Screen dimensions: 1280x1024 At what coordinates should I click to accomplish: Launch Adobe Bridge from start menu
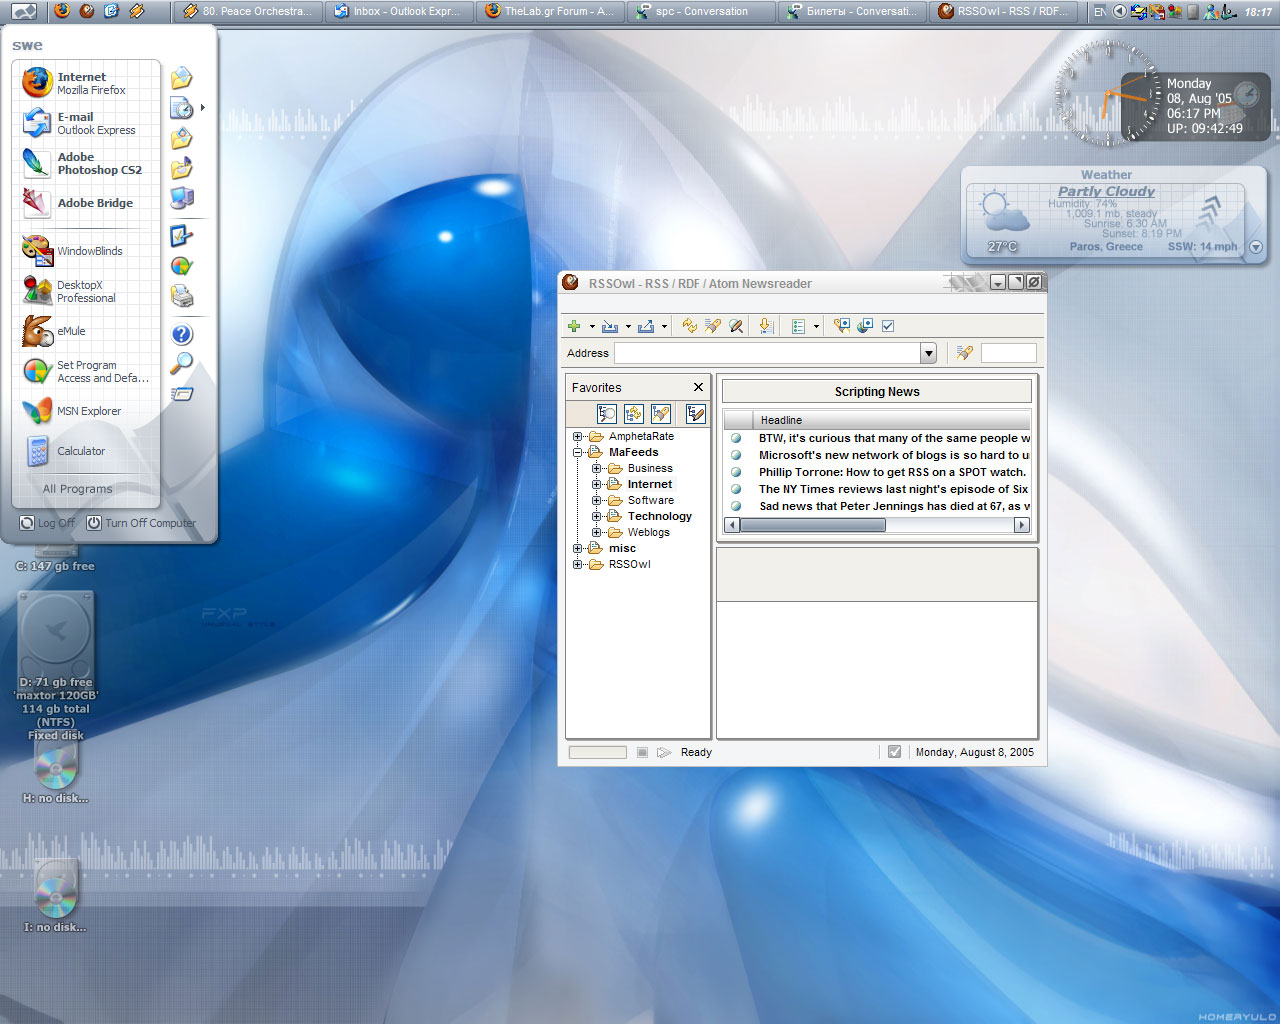pos(88,203)
